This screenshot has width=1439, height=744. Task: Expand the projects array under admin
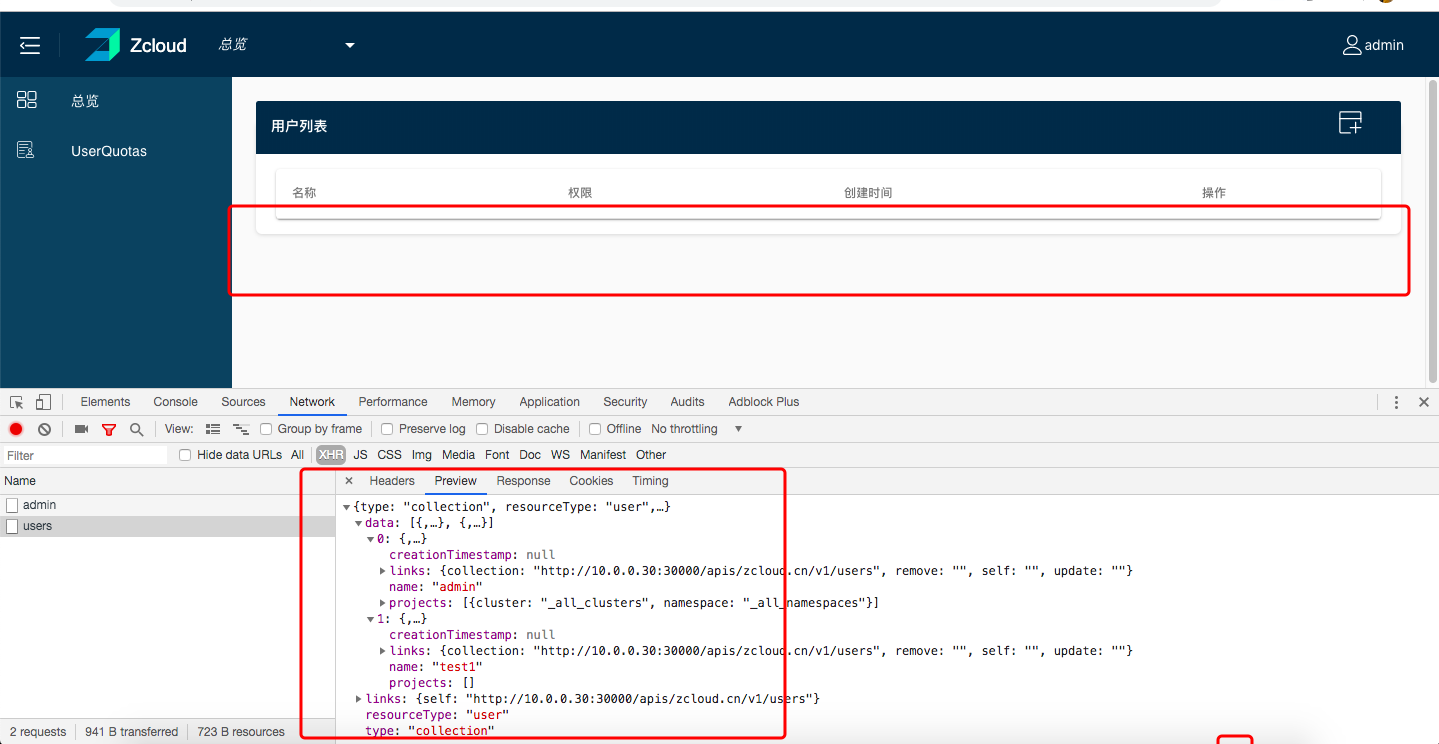[383, 603]
